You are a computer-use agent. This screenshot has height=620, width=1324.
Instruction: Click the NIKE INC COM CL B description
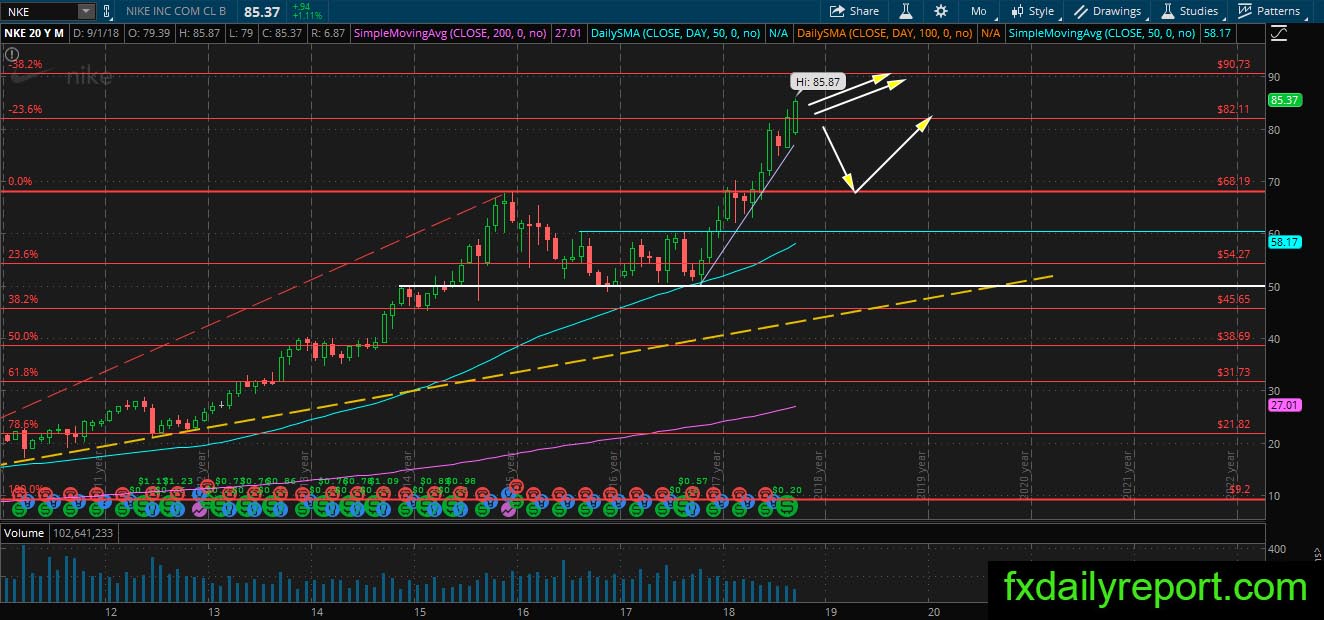pos(178,11)
